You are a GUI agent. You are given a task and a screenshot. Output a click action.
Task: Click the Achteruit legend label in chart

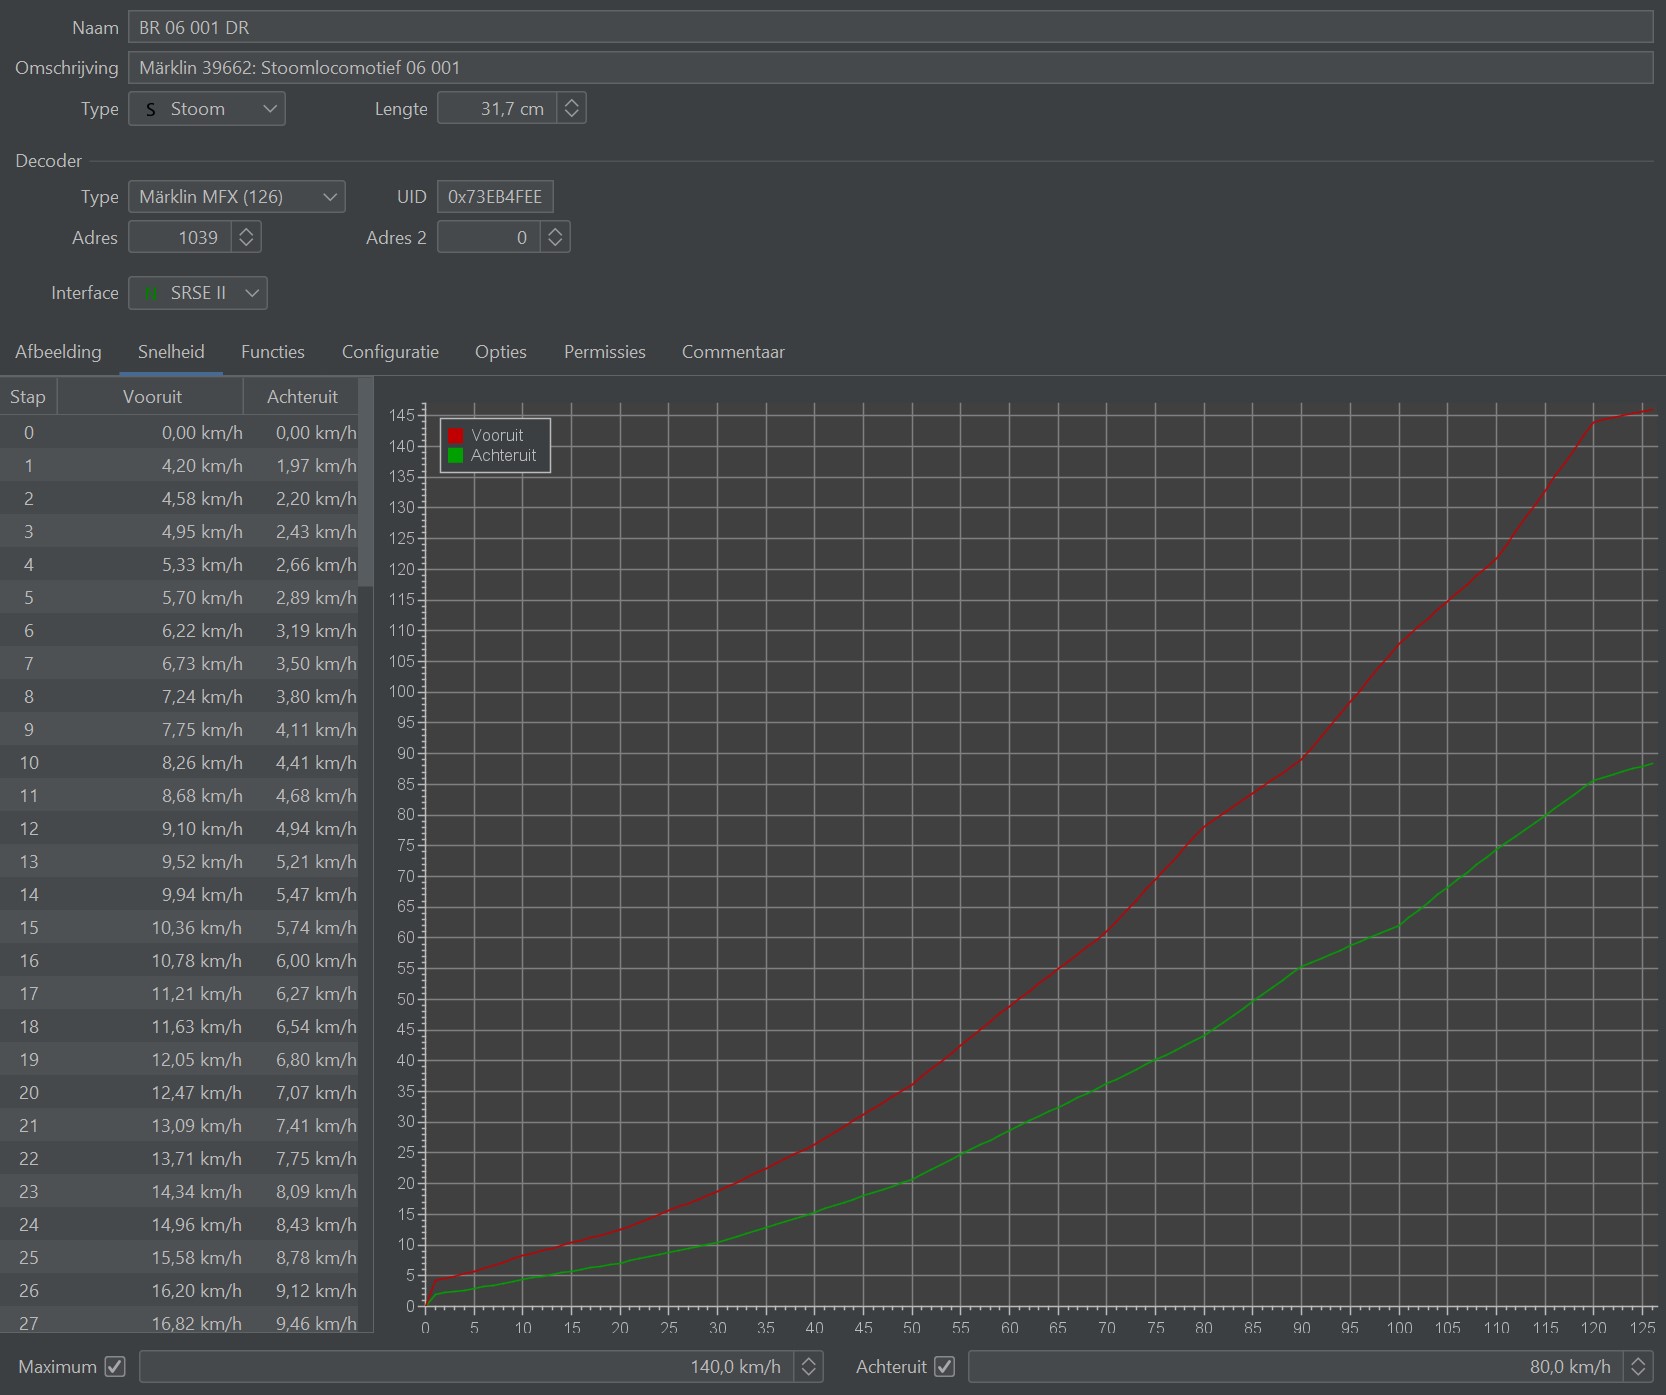(504, 456)
